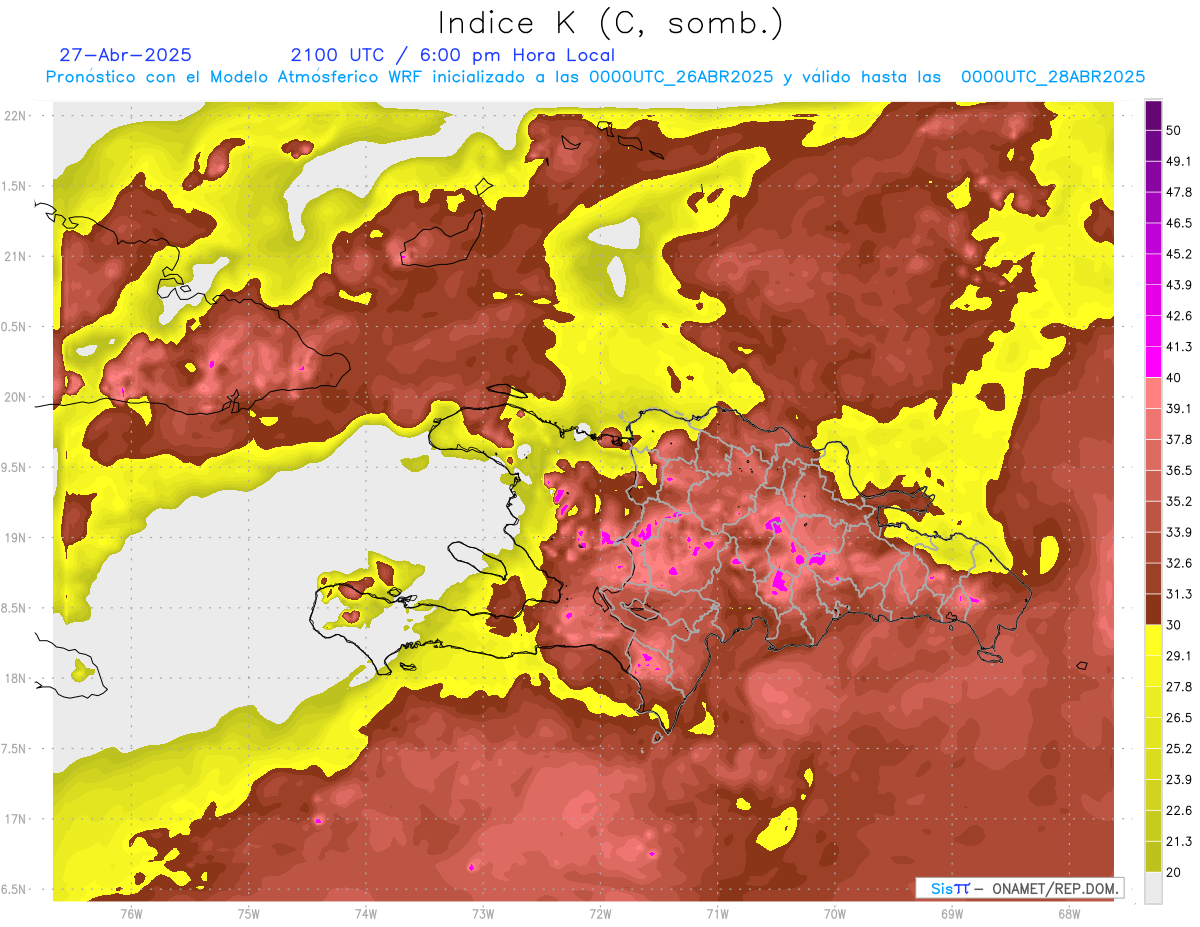
Task: Click the "36.5" colorbar label
Action: pyautogui.click(x=1179, y=470)
